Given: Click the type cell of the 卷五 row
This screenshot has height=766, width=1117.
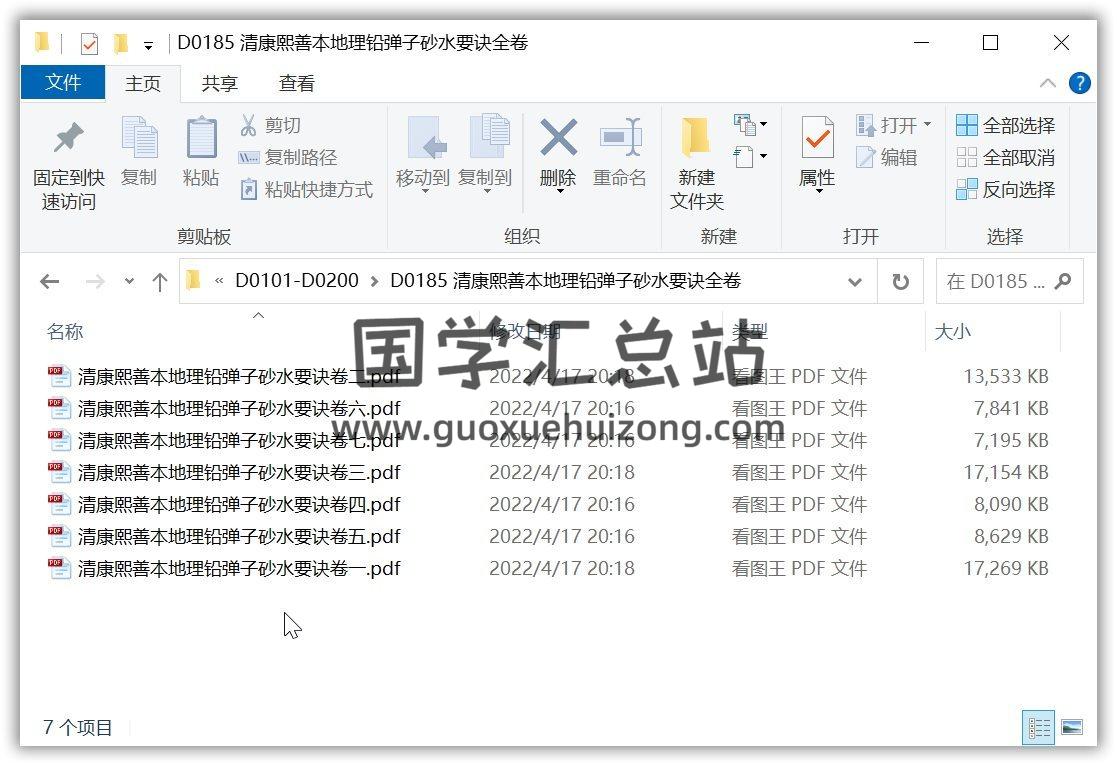Looking at the screenshot, I should [799, 537].
